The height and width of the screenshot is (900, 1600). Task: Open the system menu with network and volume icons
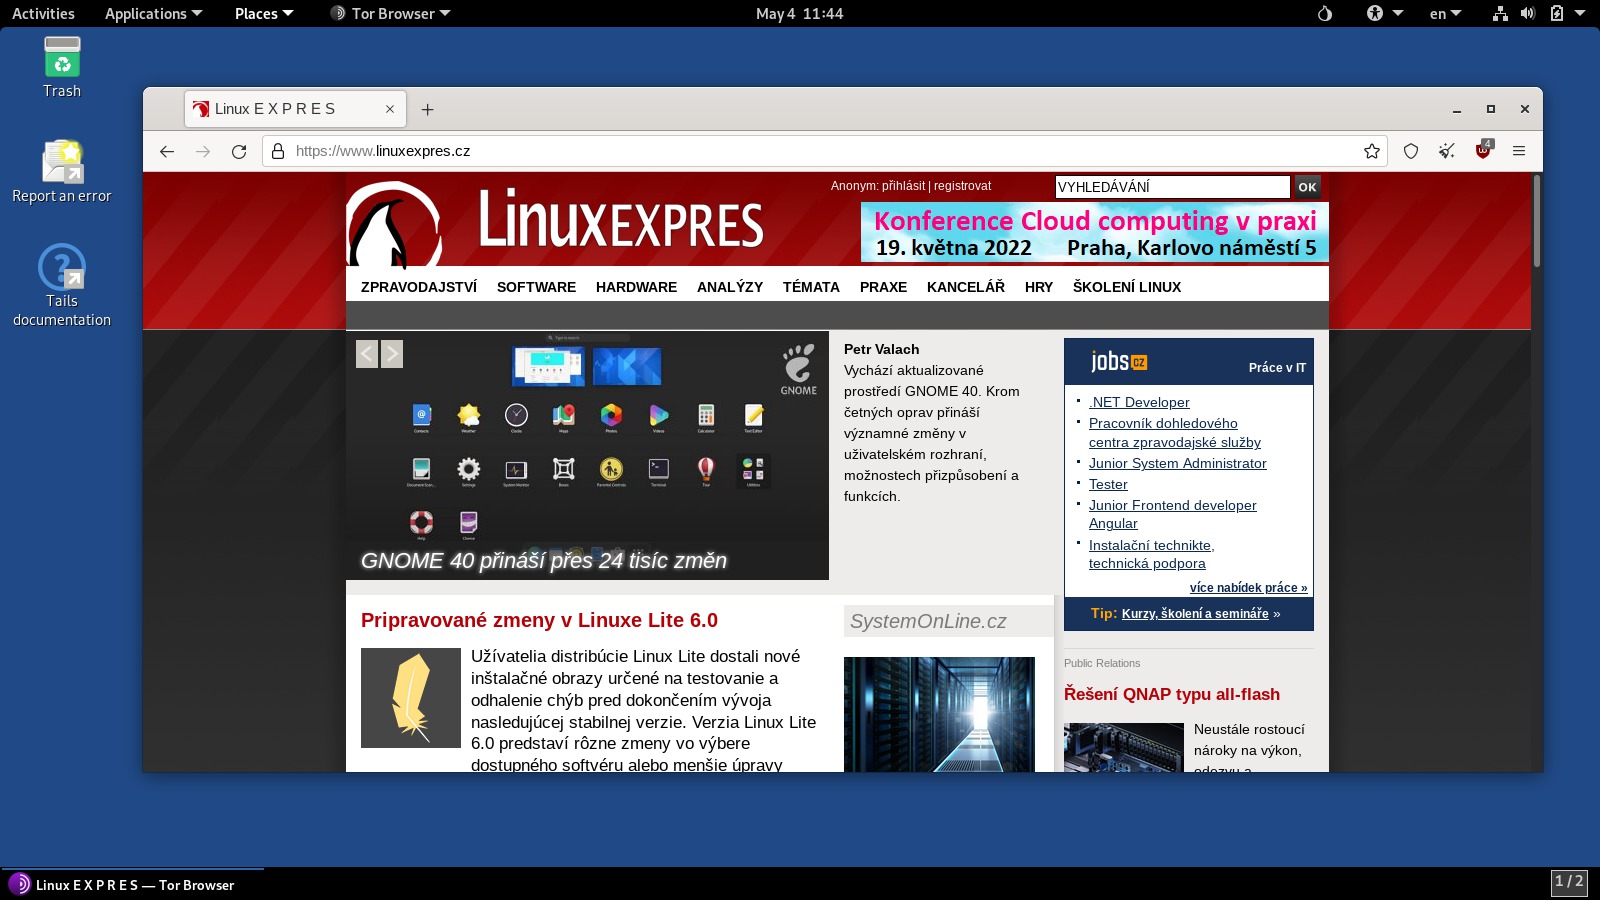pyautogui.click(x=1538, y=14)
